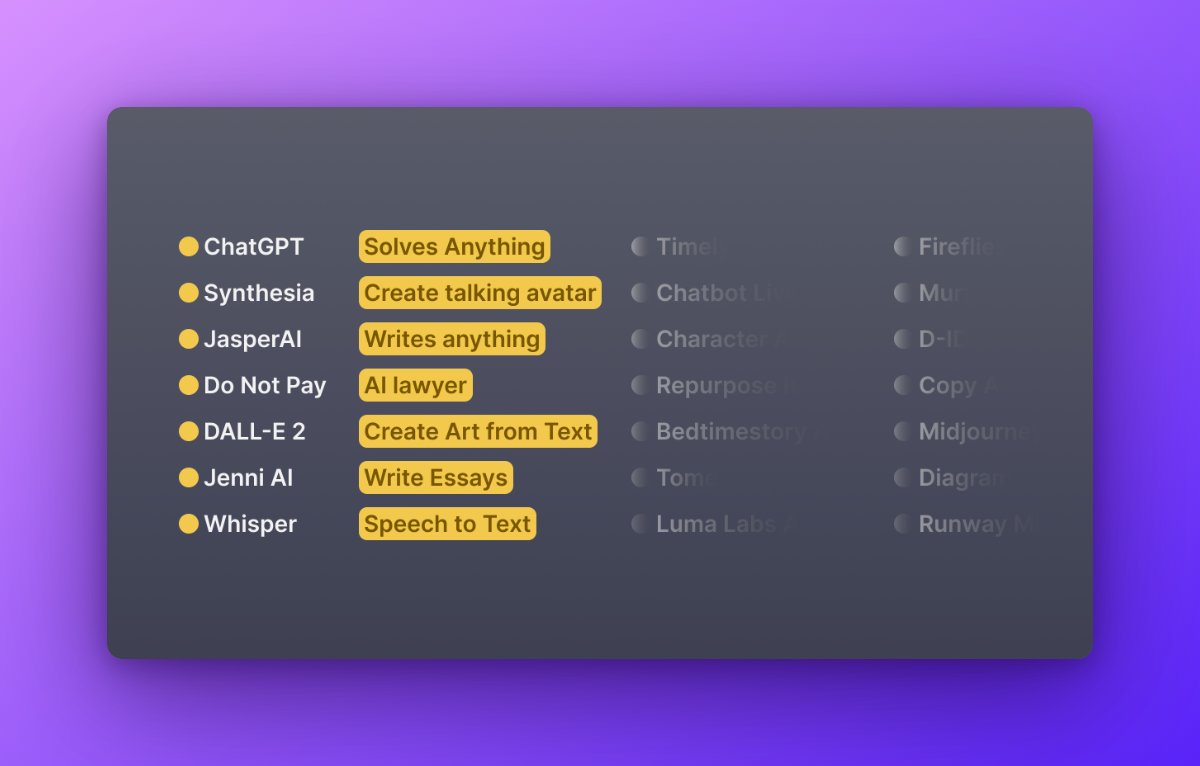
Task: Click the gray dot beside Midjourney
Action: [902, 431]
